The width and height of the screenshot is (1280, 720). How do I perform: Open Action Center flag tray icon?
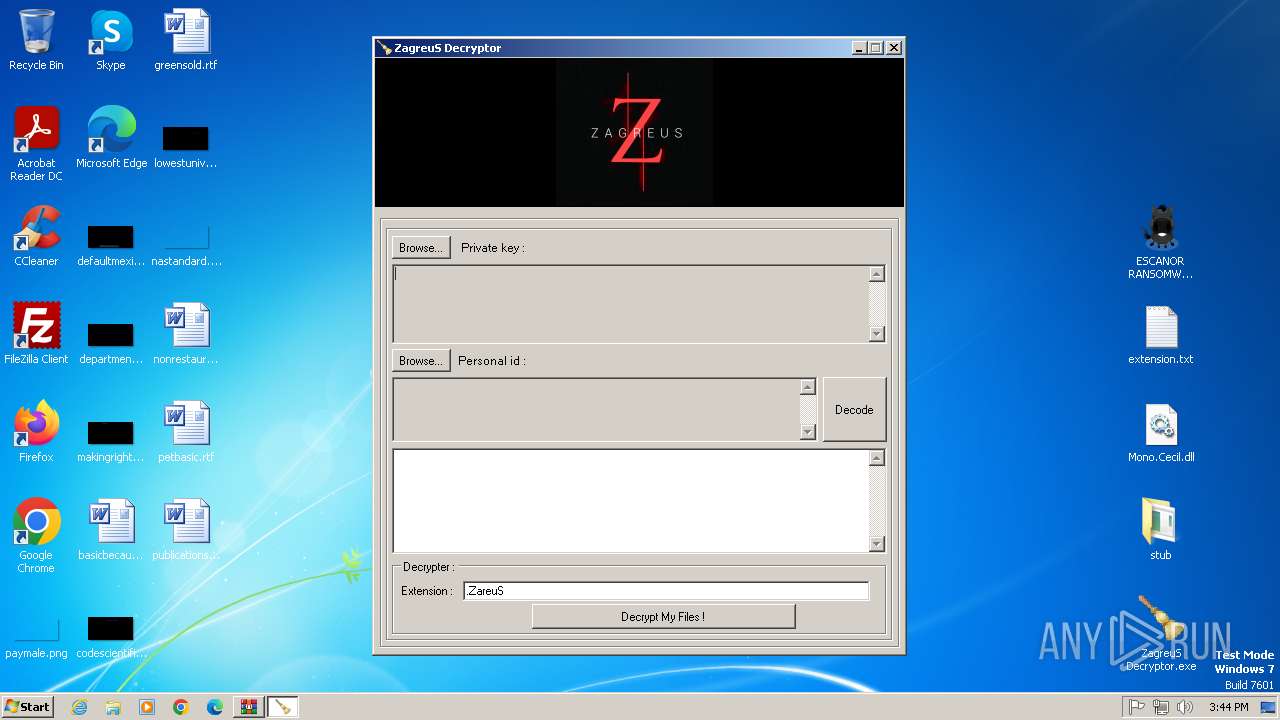(x=1136, y=707)
